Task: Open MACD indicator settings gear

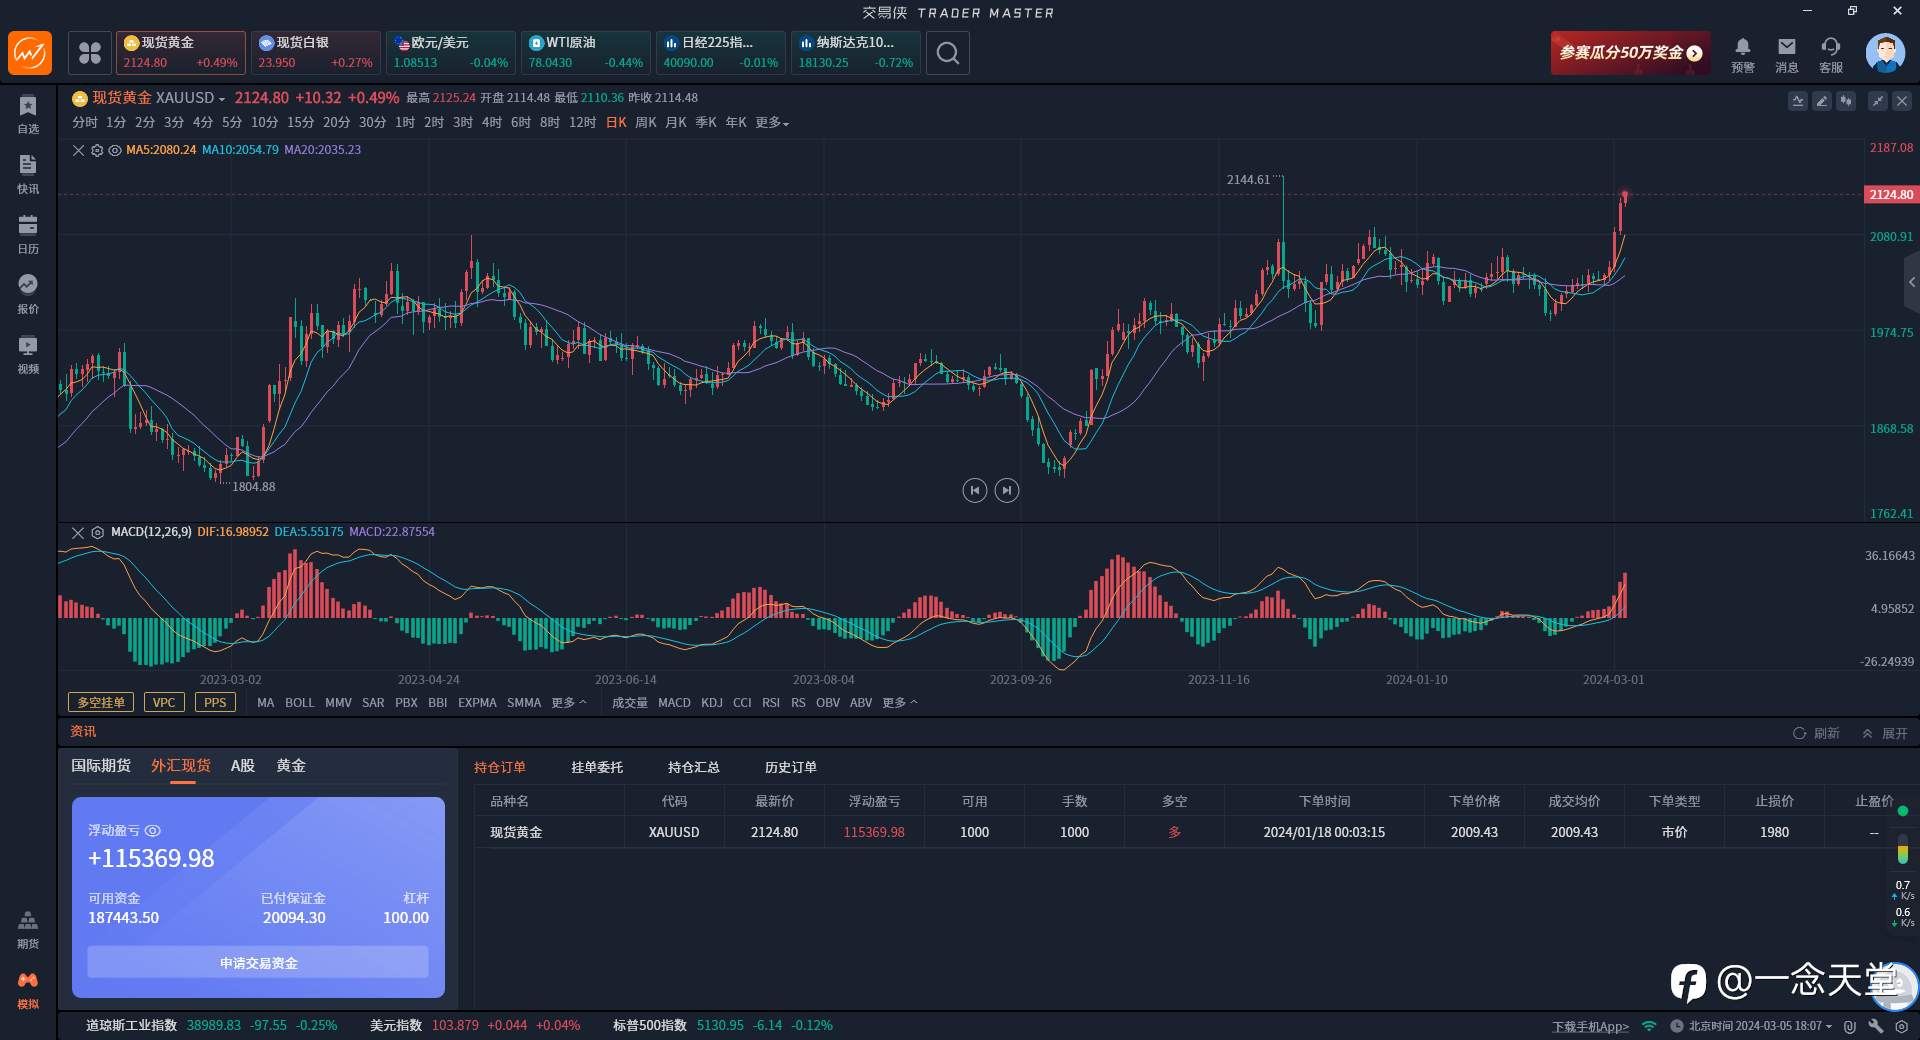Action: (x=97, y=533)
